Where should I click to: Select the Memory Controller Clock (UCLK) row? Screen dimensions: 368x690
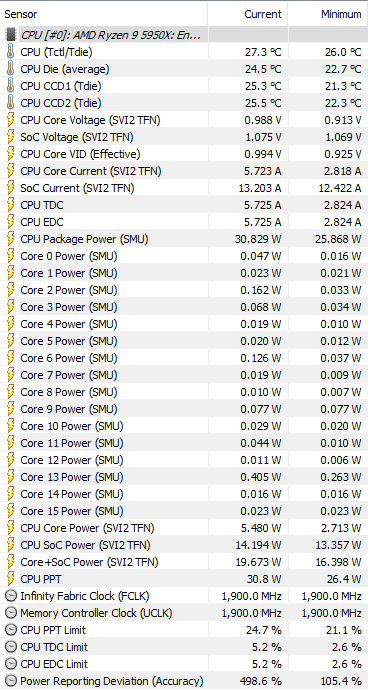pyautogui.click(x=184, y=613)
